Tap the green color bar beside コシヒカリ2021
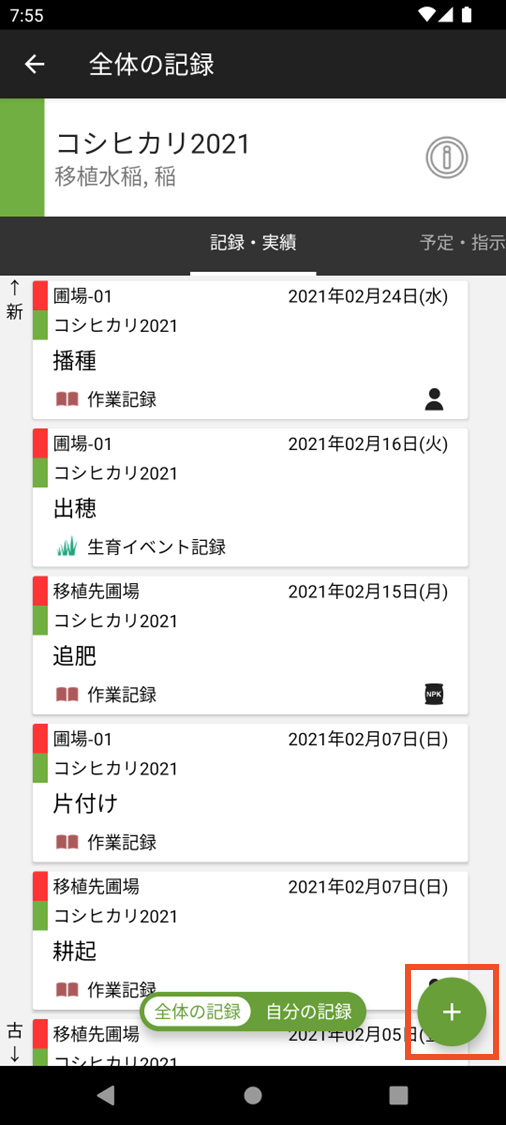Screen dimensions: 506x1125 pos(22,157)
